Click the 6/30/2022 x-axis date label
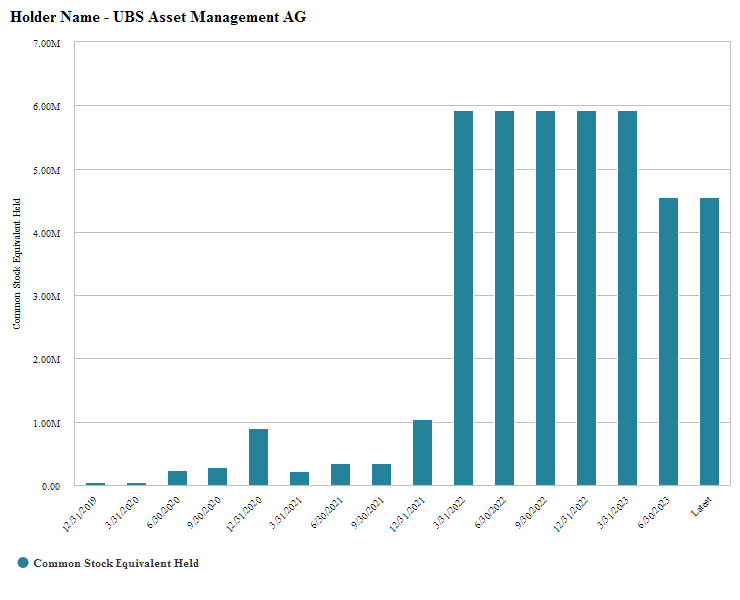 click(x=490, y=513)
